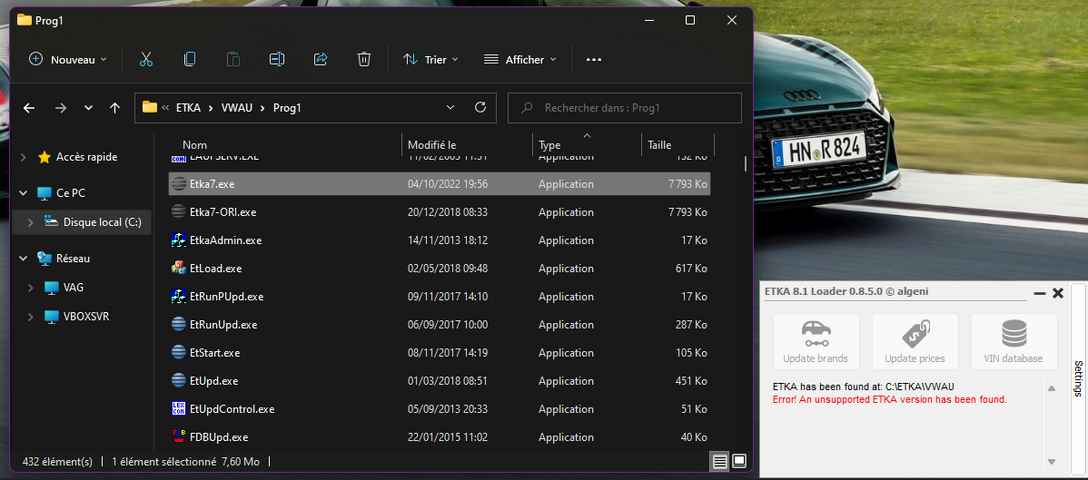Select the EtUpd.exe file icon
This screenshot has width=1088, height=480.
click(178, 381)
